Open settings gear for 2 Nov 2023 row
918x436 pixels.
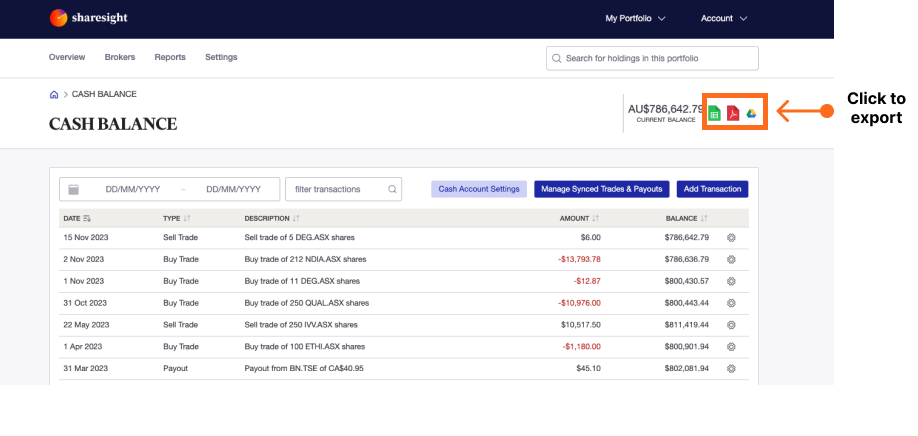pos(731,259)
